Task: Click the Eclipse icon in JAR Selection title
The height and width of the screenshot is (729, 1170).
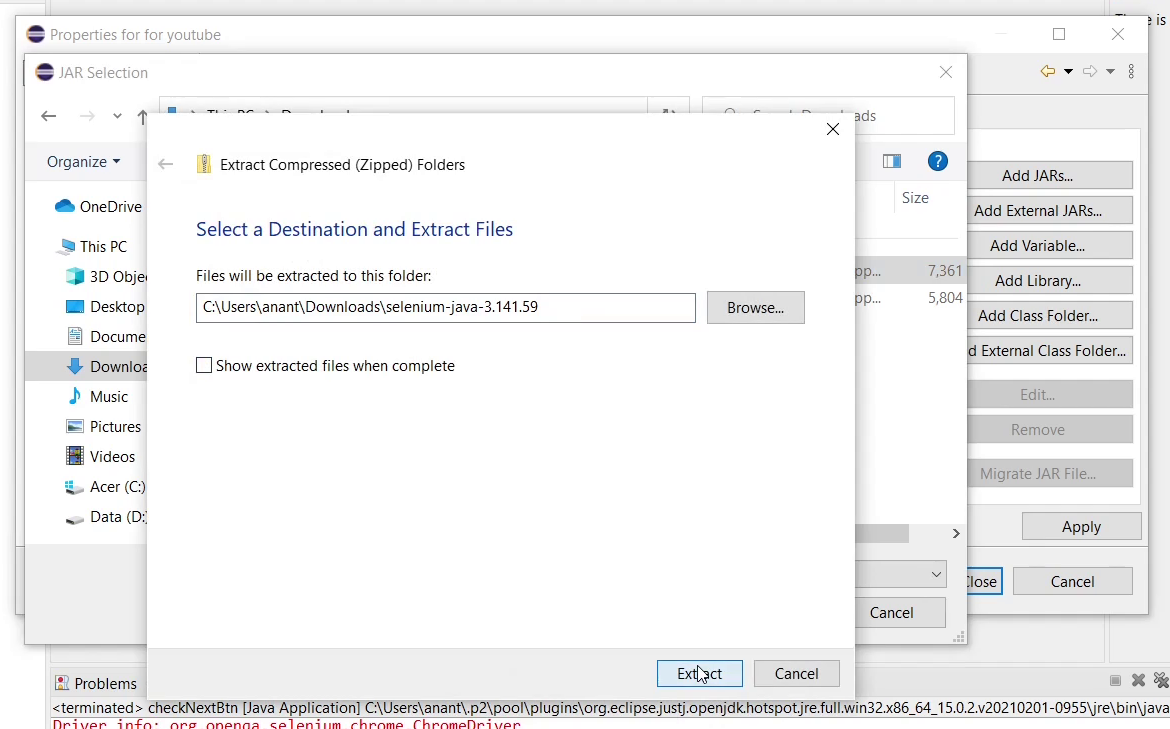Action: 45,72
